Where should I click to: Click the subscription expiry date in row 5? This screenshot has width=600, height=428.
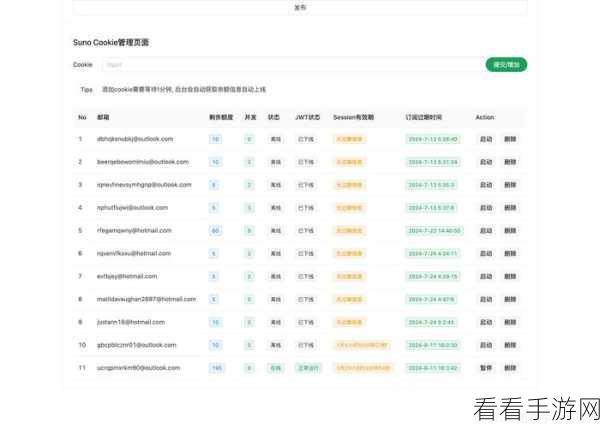[x=434, y=231]
